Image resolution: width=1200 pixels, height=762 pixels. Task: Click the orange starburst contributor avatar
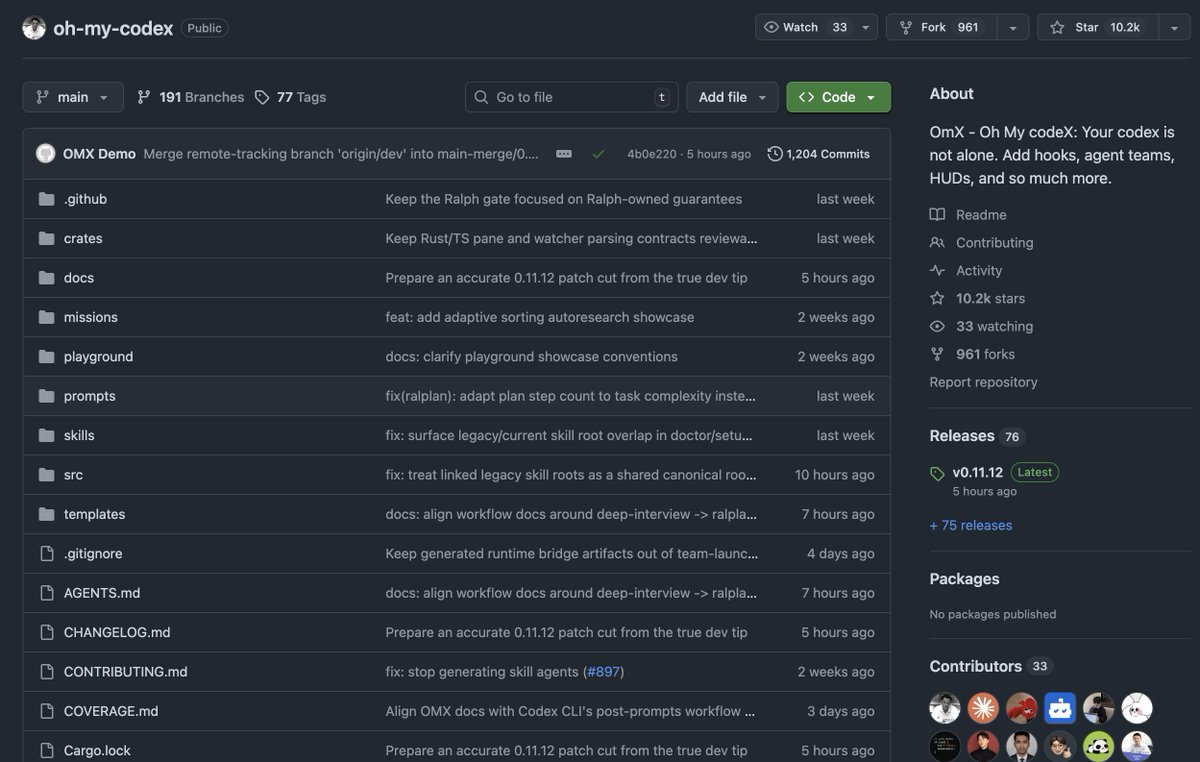click(x=984, y=708)
